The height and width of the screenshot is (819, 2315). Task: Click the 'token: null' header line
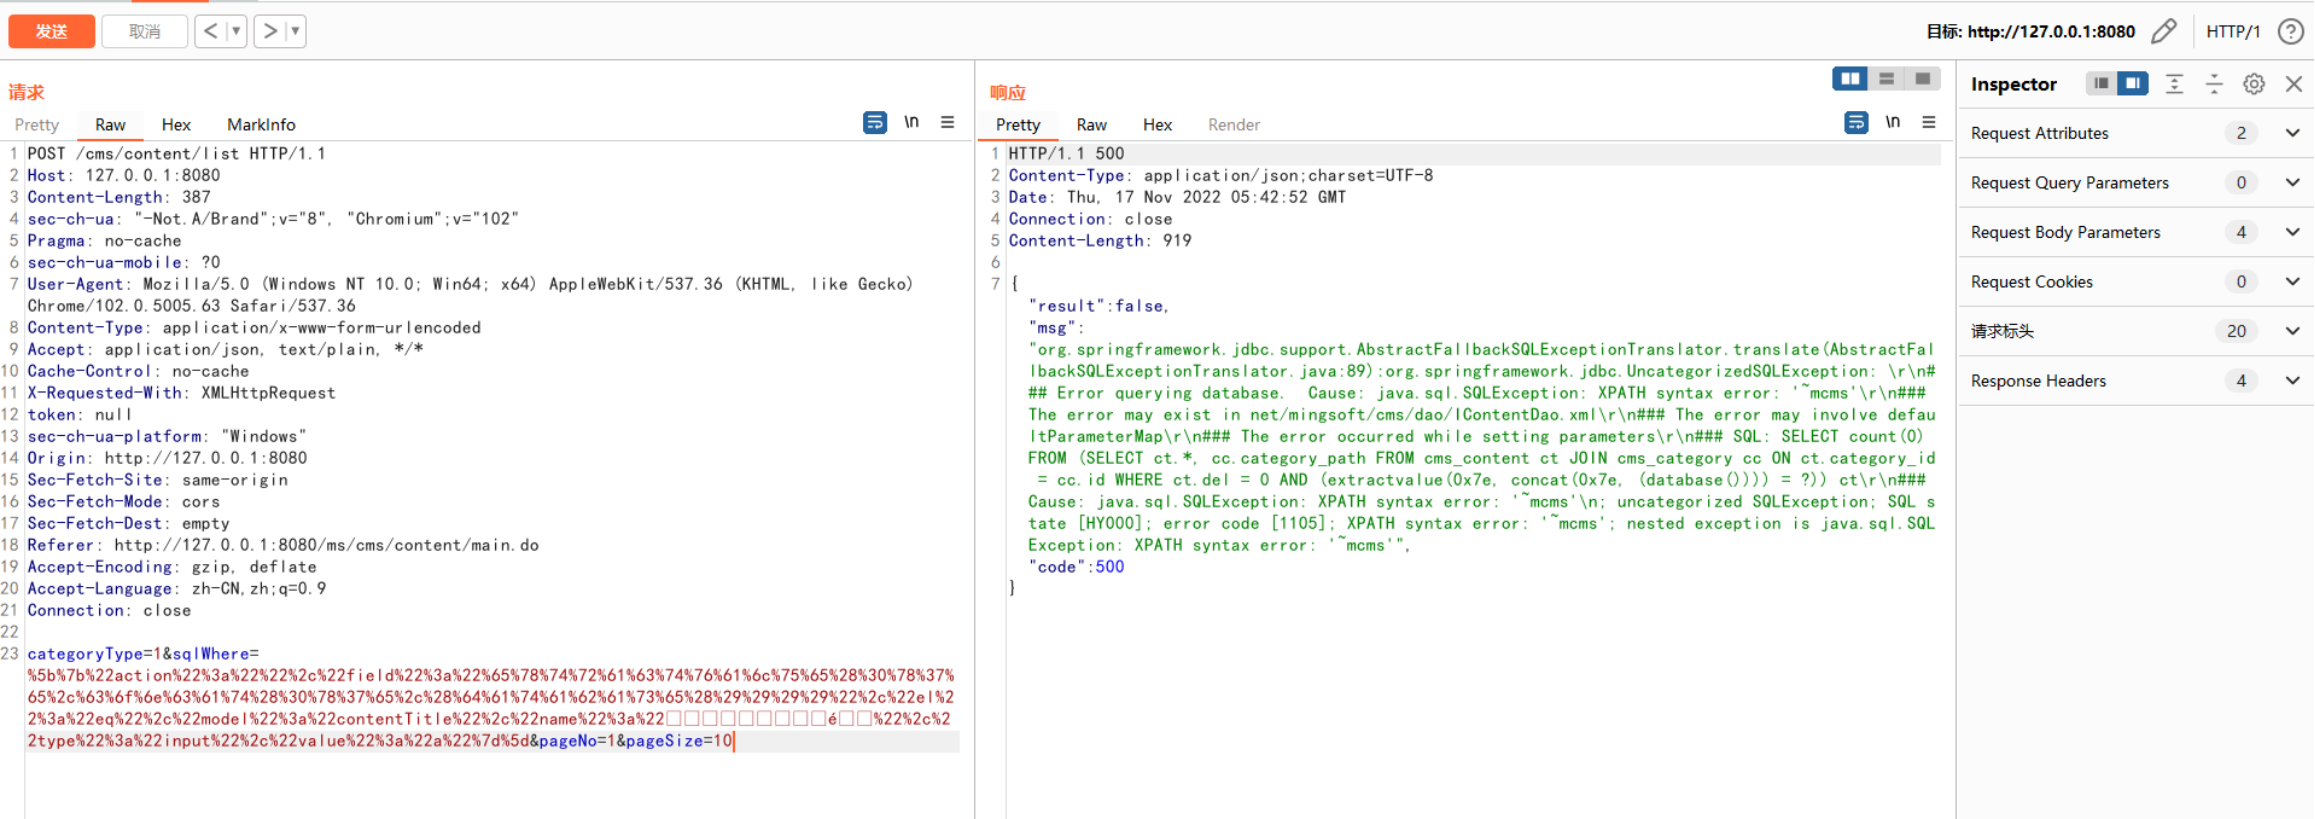80,415
